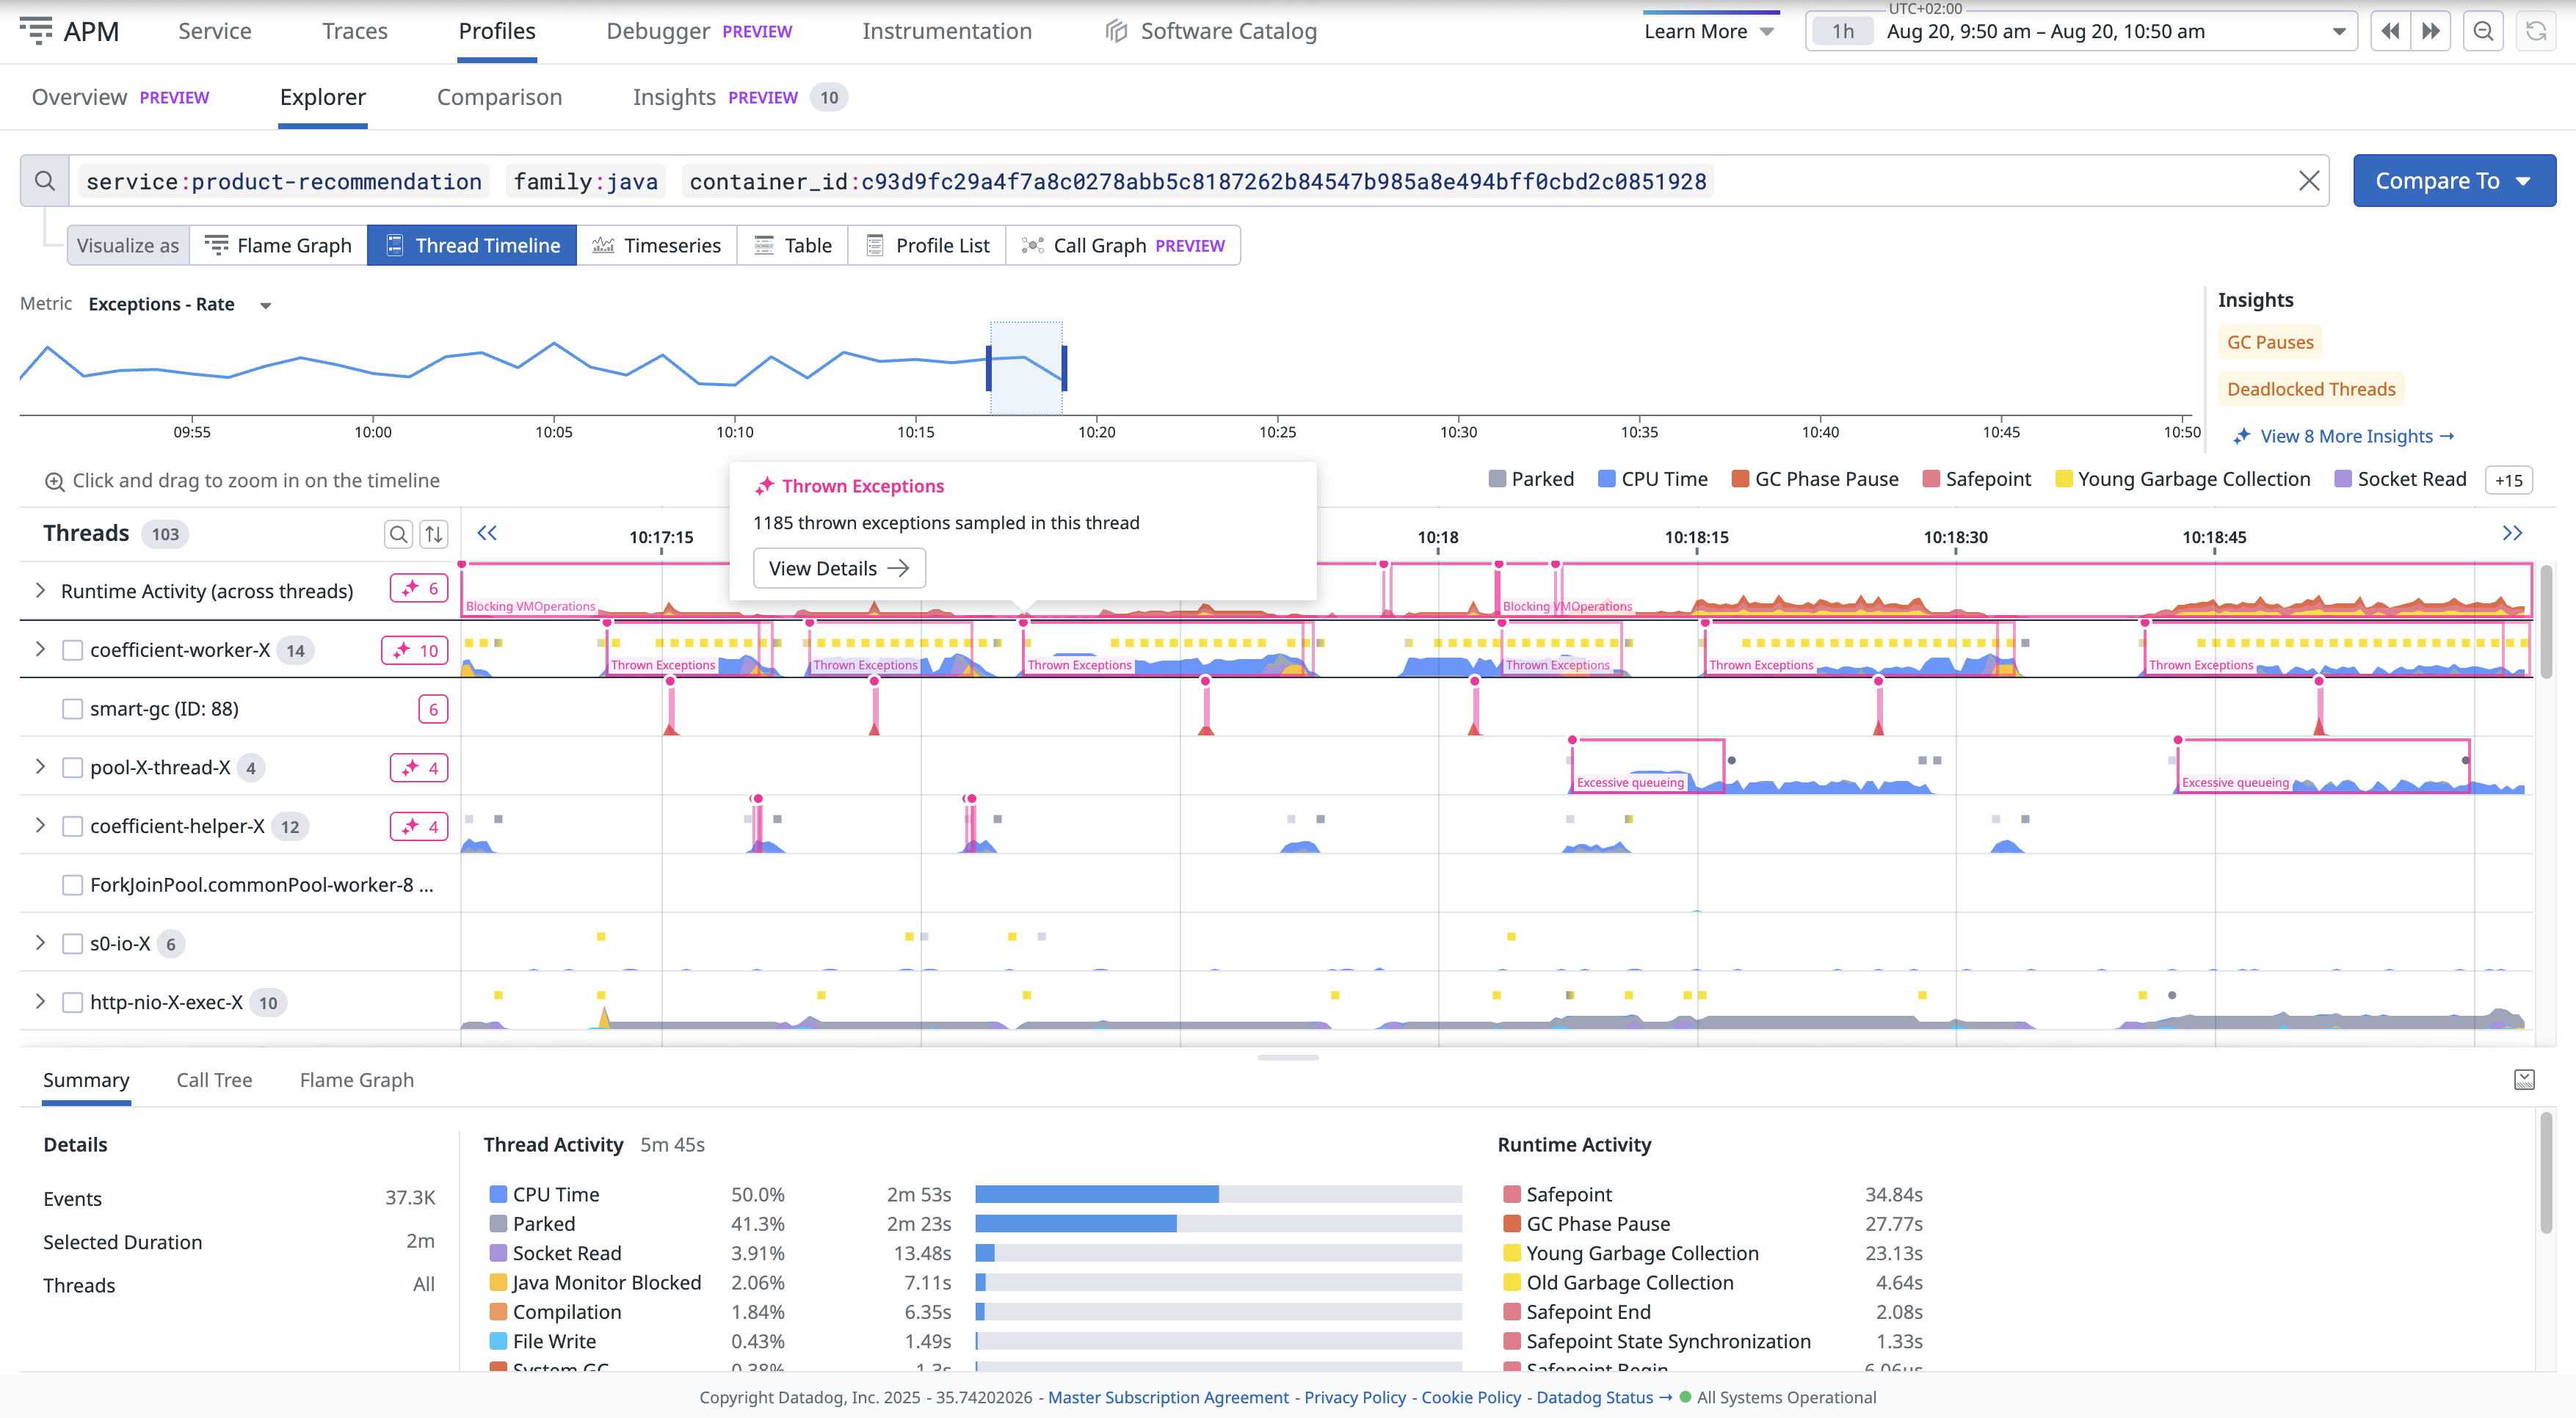Switch visualization to Timeseries
The height and width of the screenshot is (1418, 2576).
point(657,245)
